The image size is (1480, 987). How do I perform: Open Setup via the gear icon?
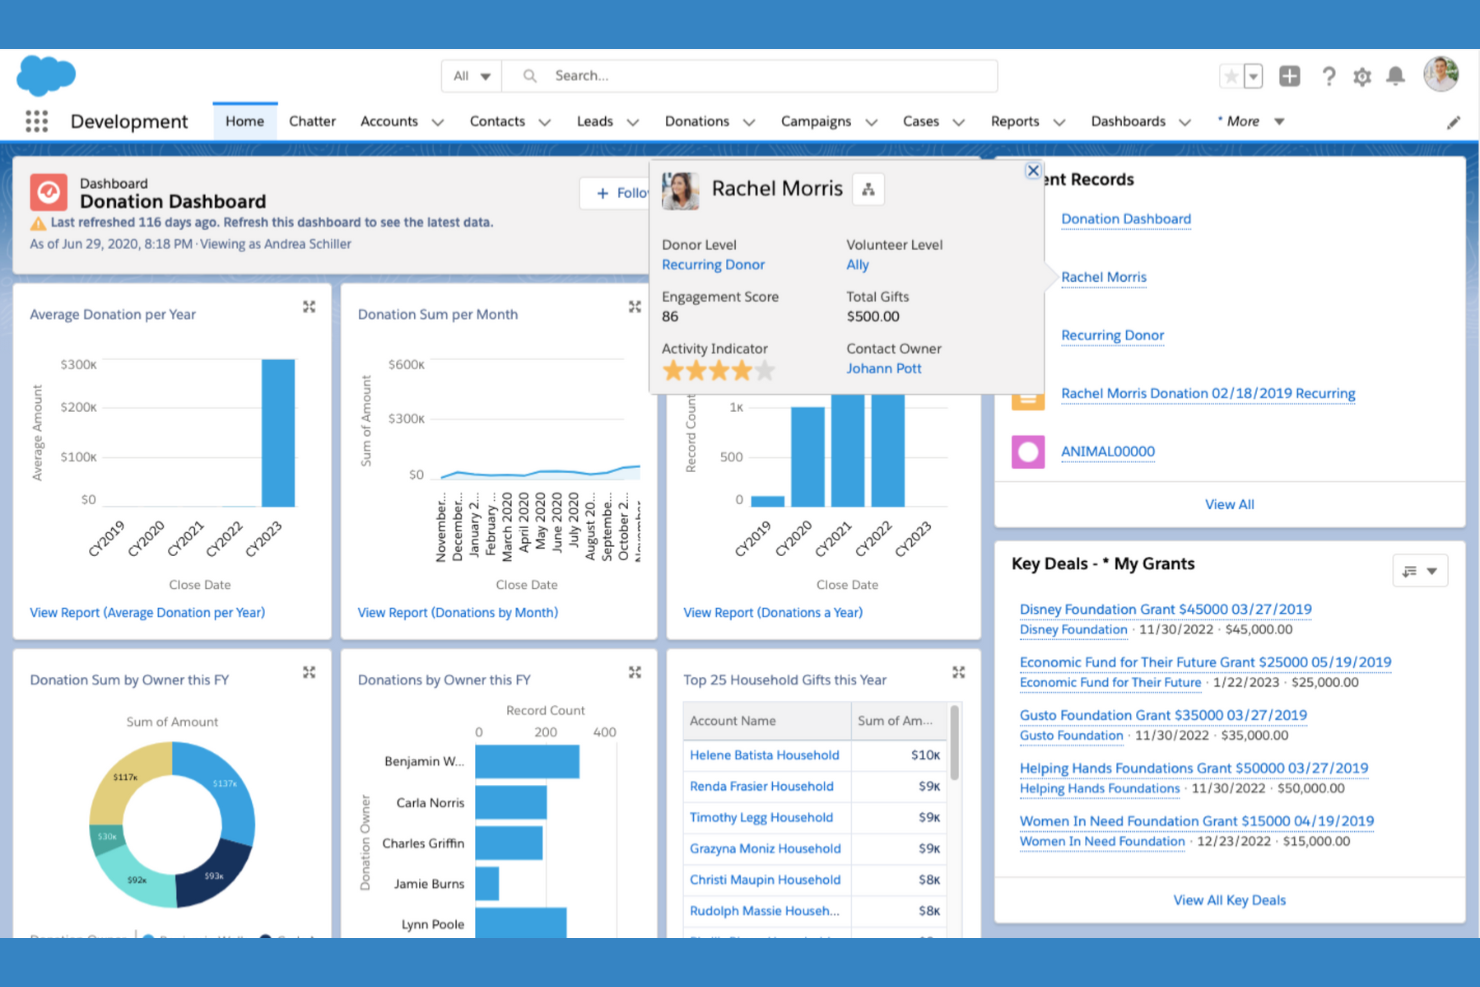coord(1362,75)
